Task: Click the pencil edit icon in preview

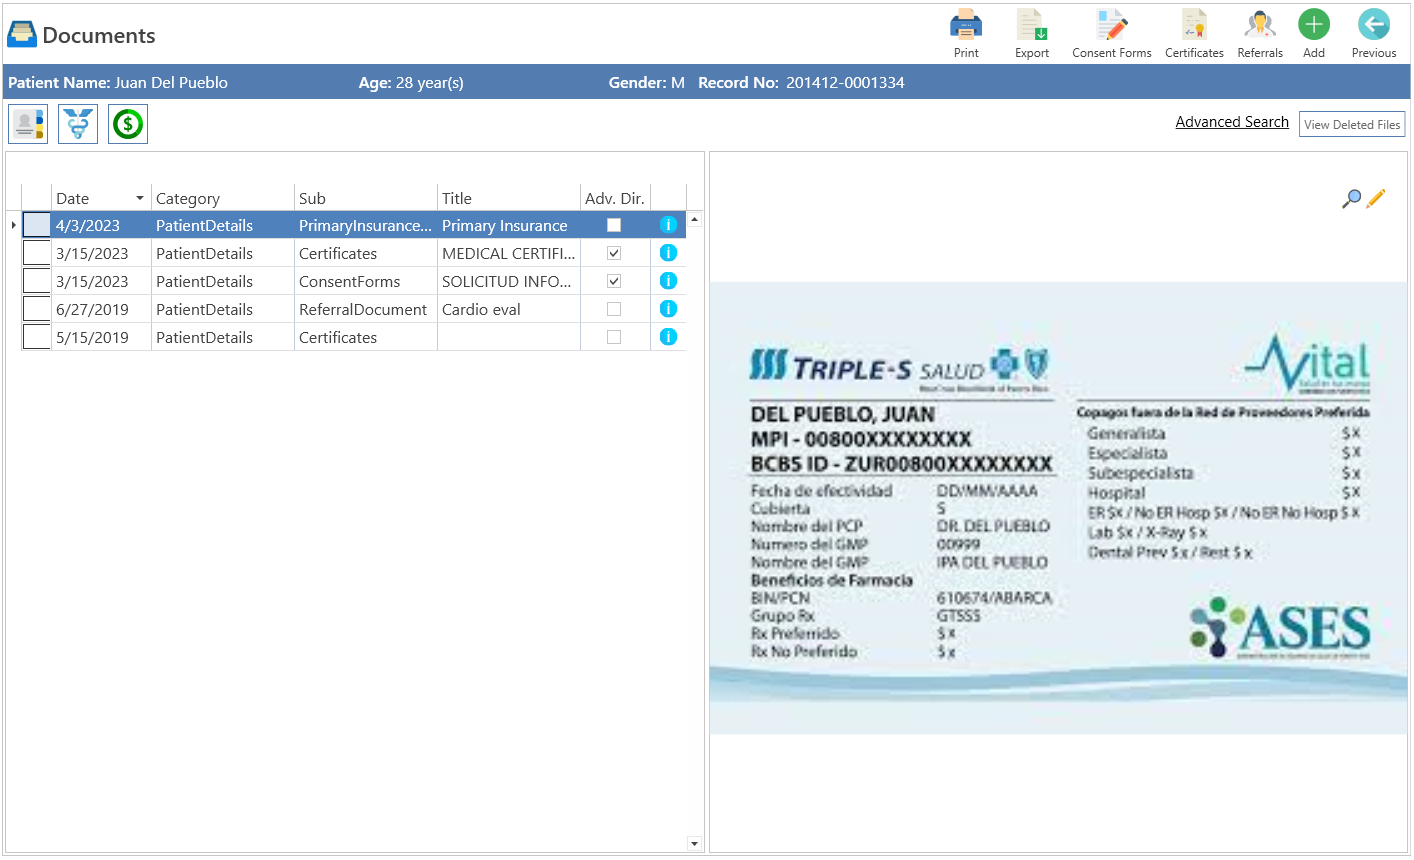Action: click(x=1376, y=199)
